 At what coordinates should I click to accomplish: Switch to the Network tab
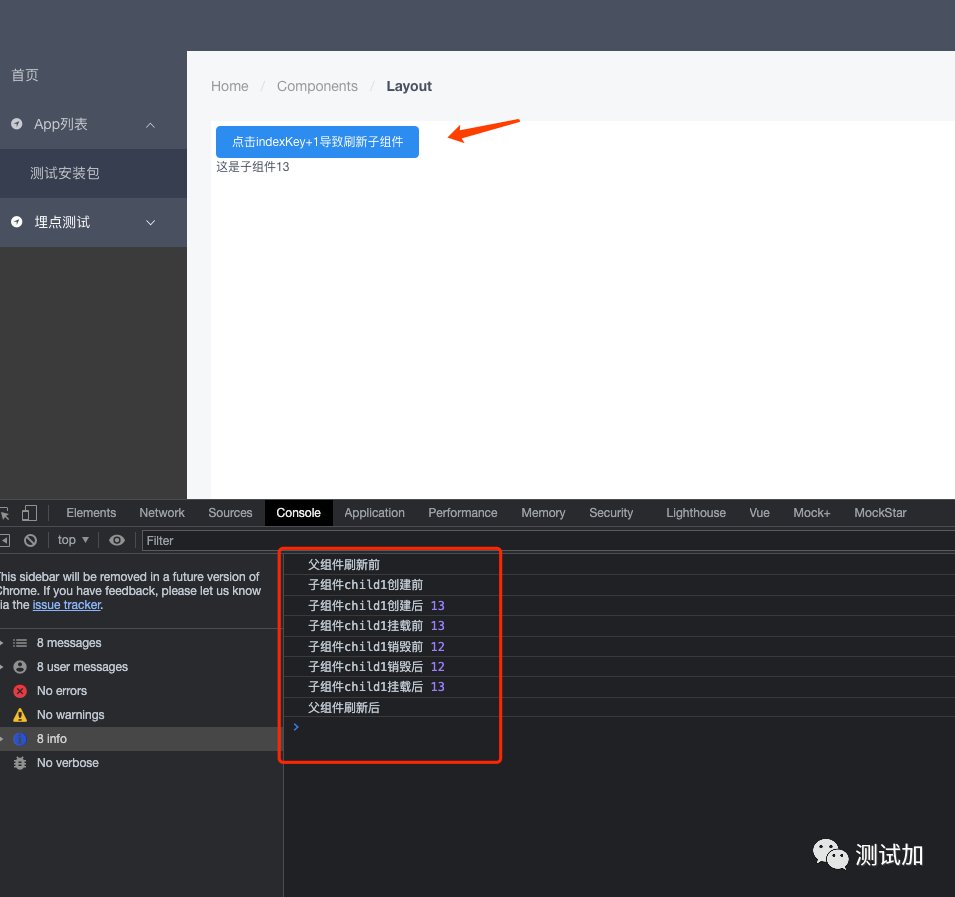tap(162, 513)
